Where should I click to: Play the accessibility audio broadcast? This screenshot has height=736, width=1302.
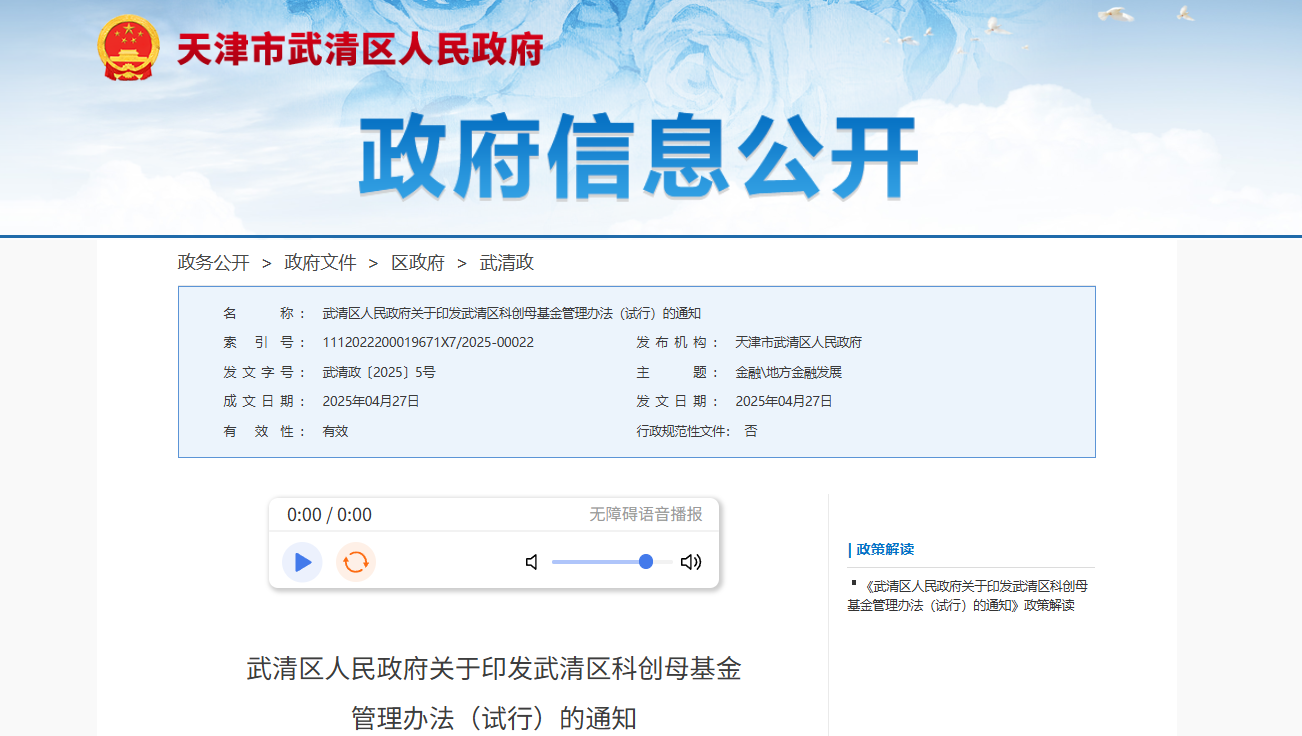(x=302, y=562)
